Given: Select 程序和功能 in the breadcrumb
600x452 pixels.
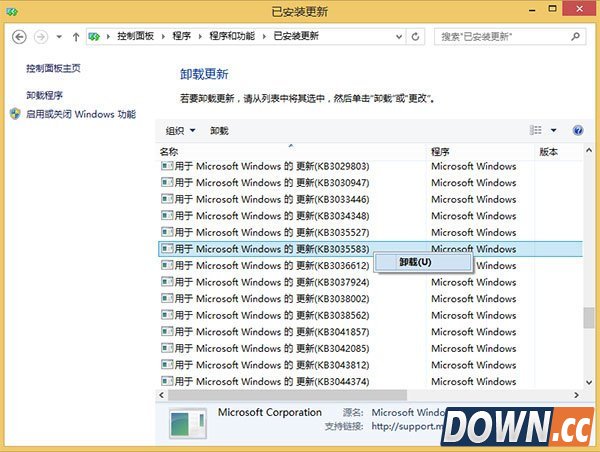Looking at the screenshot, I should point(232,36).
